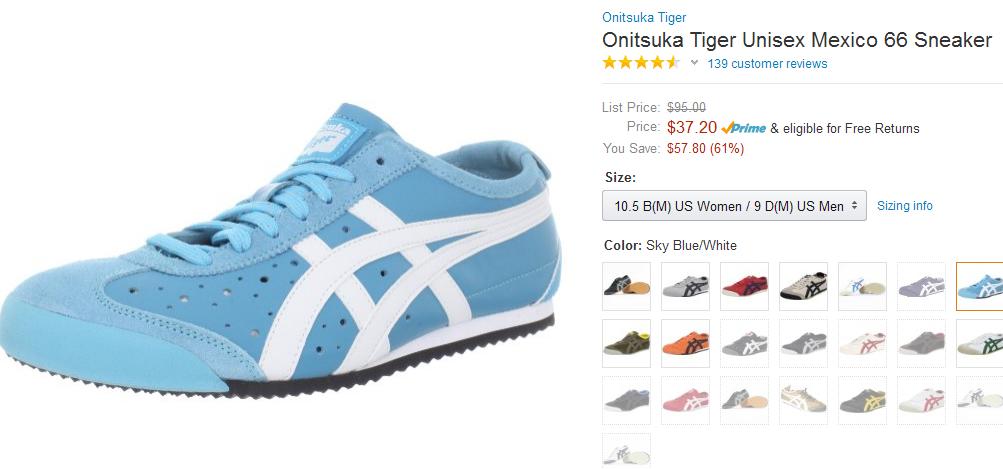Viewport: 1003px width, 469px height.
Task: Open the shoe size dropdown
Action: click(x=734, y=205)
